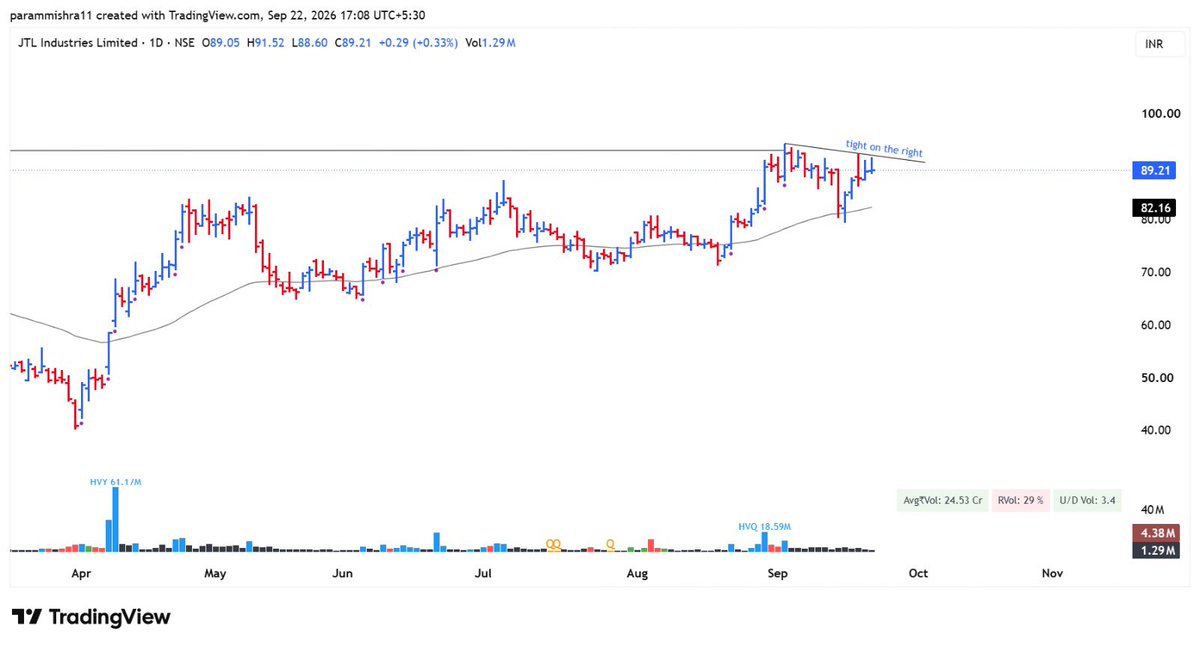This screenshot has height=647, width=1200.
Task: Click the Jul label on time axis
Action: 484,574
